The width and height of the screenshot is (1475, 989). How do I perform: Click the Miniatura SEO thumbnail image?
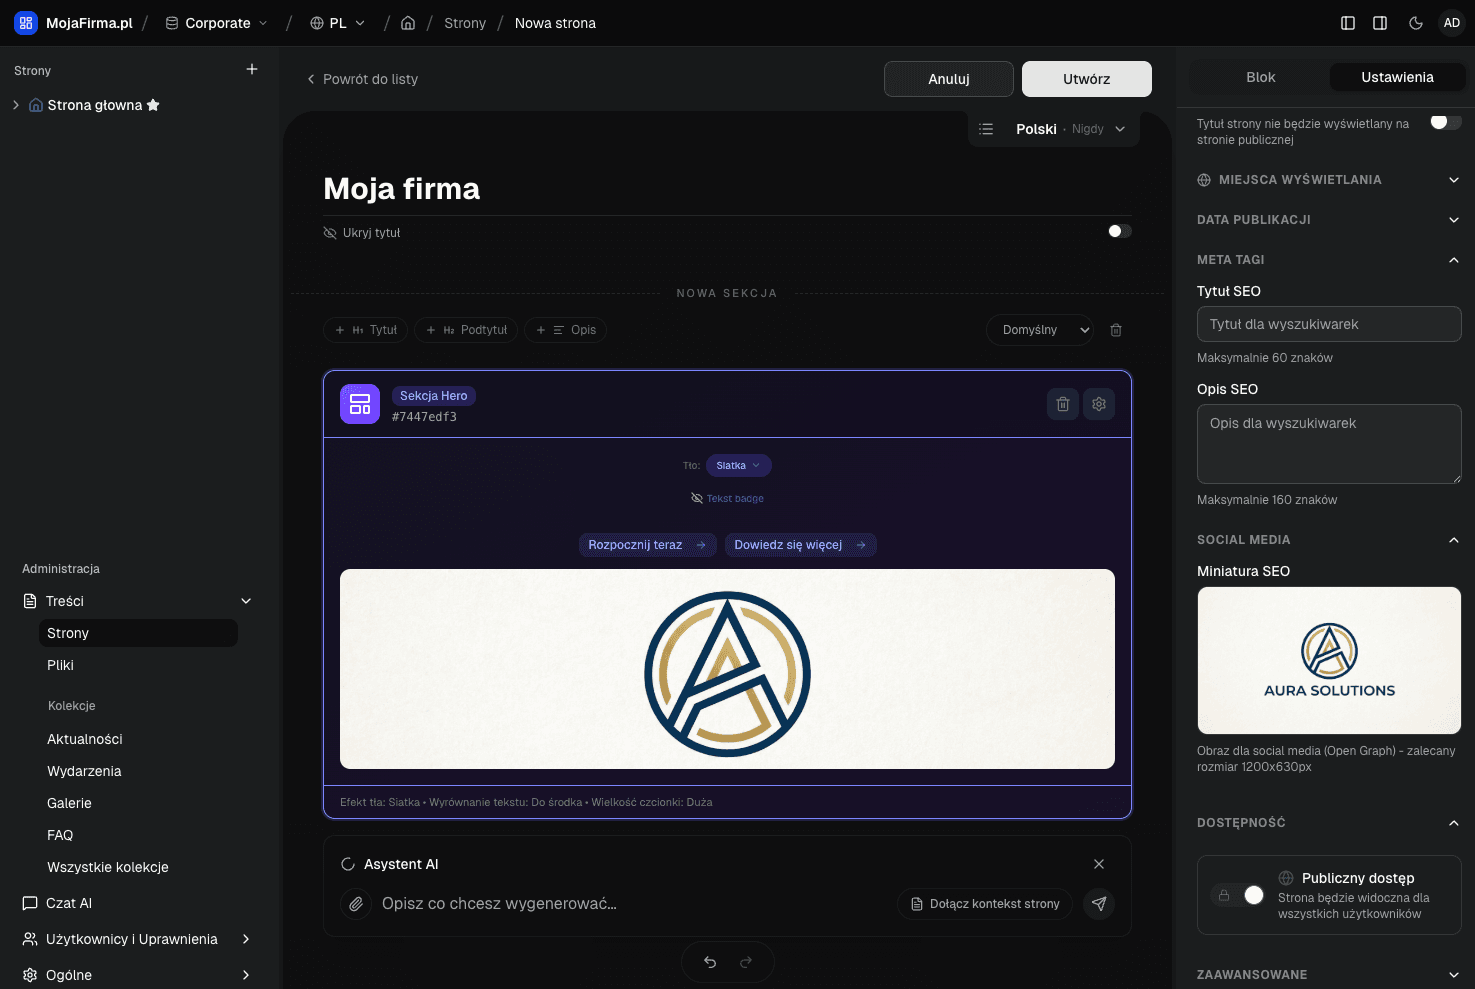1329,660
